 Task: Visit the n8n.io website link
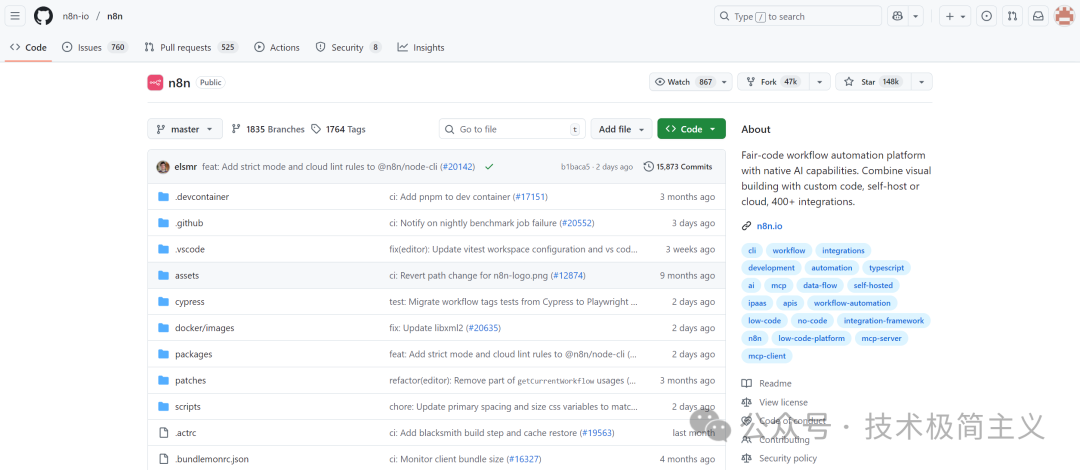click(769, 225)
